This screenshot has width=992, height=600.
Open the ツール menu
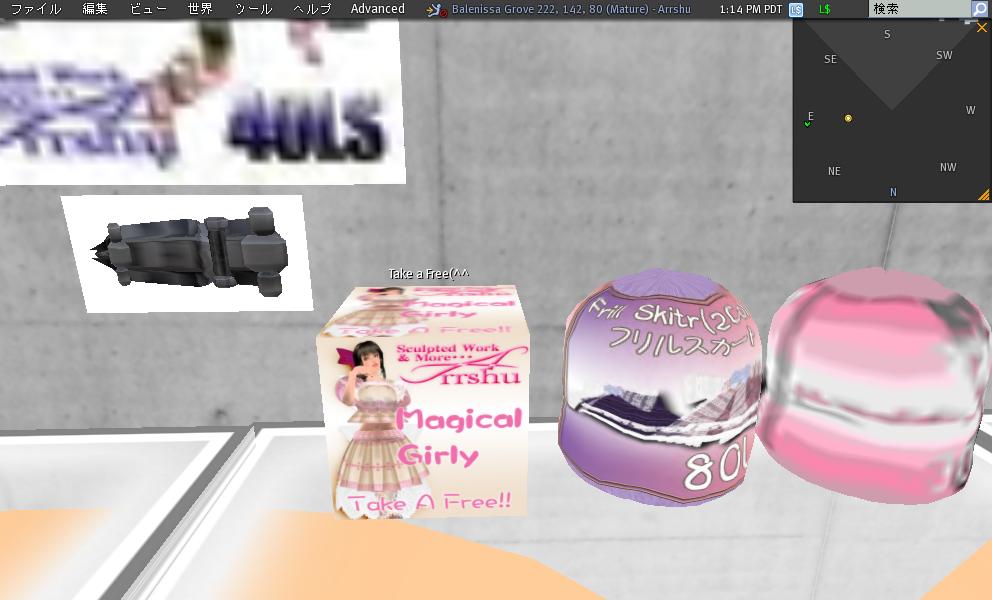pos(253,9)
